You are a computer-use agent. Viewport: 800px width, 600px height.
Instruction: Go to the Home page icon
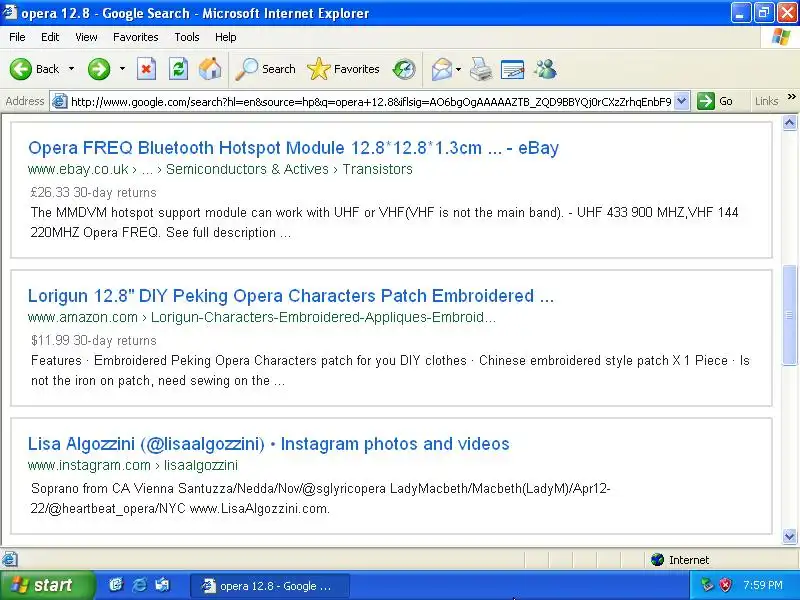tap(210, 69)
